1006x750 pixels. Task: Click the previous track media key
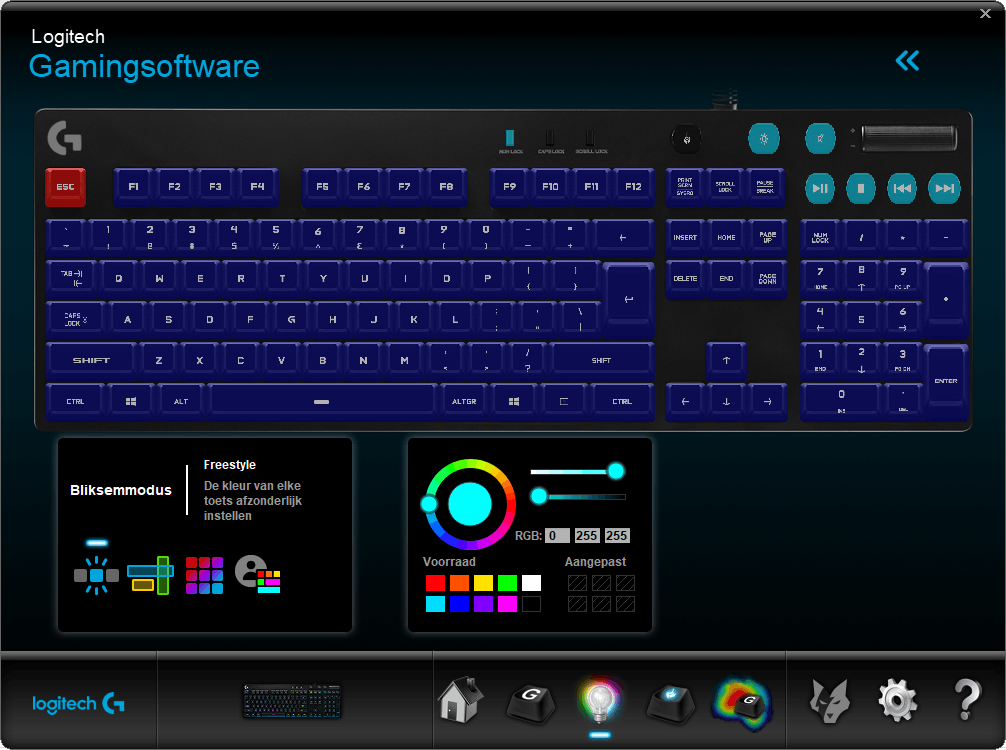point(902,189)
